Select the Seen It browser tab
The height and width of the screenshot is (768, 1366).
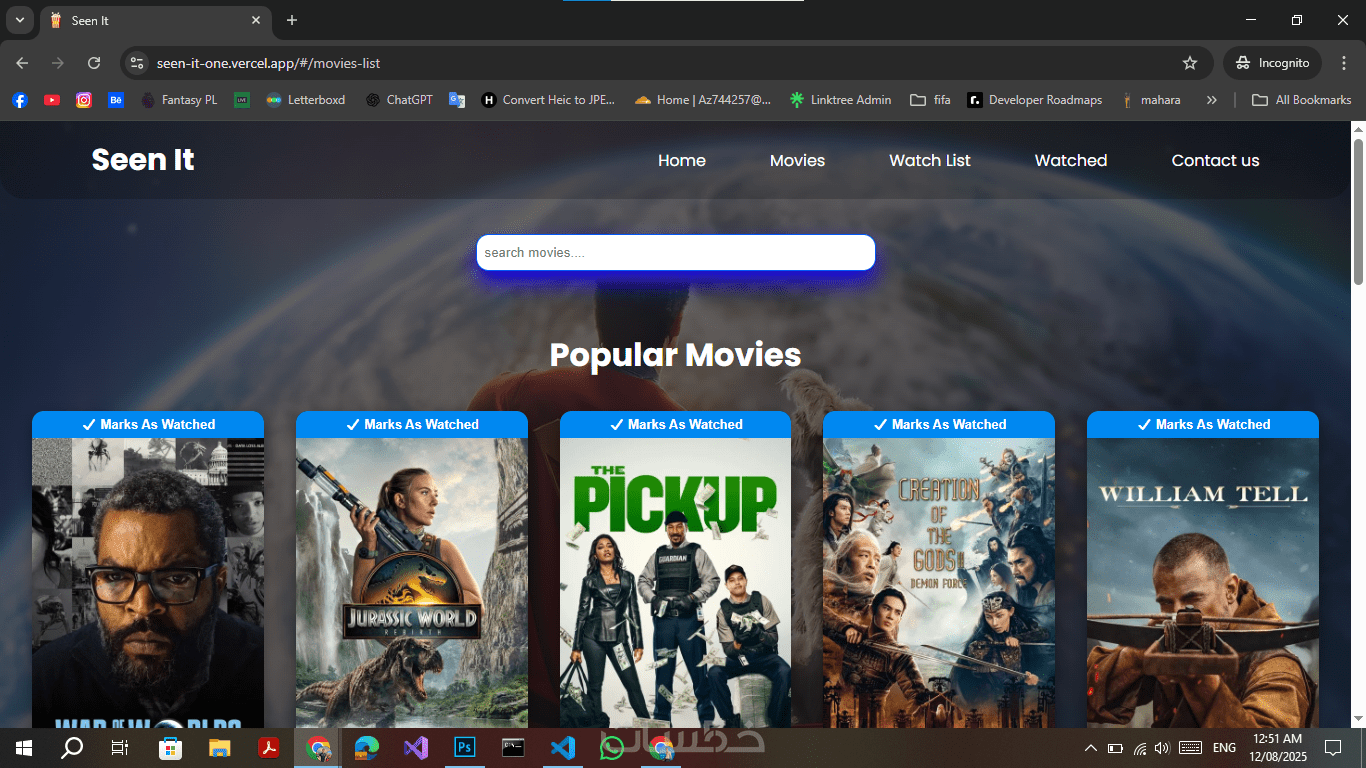pyautogui.click(x=155, y=20)
